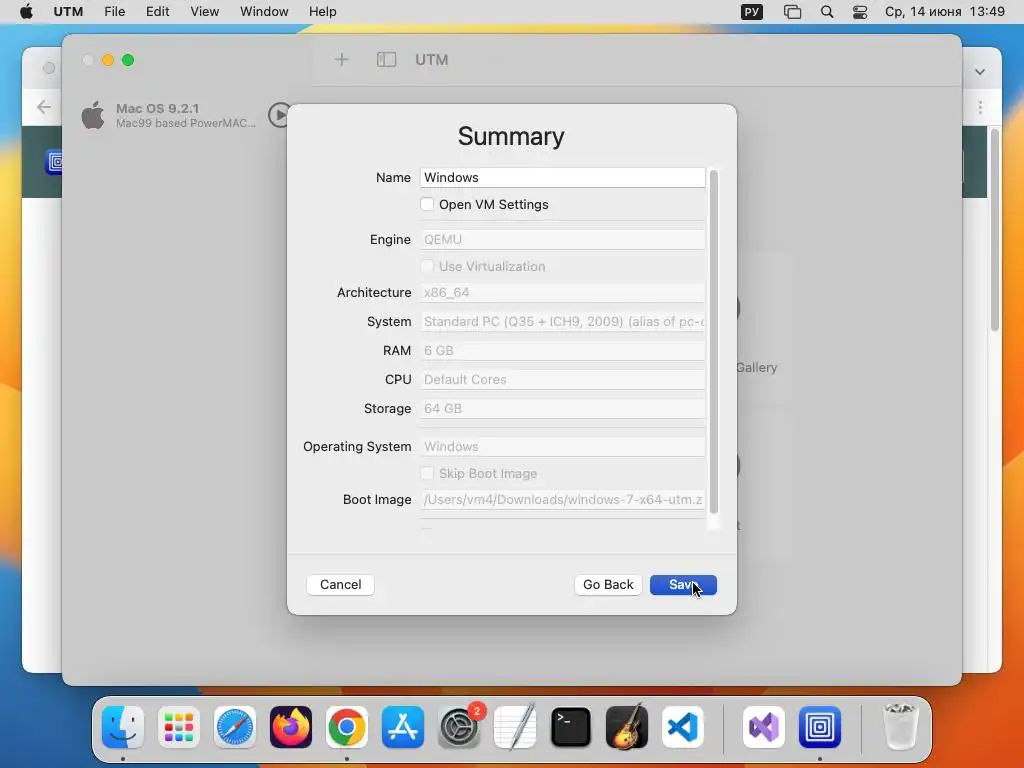Viewport: 1024px width, 768px height.
Task: Open Finder from the Dock
Action: 123,727
